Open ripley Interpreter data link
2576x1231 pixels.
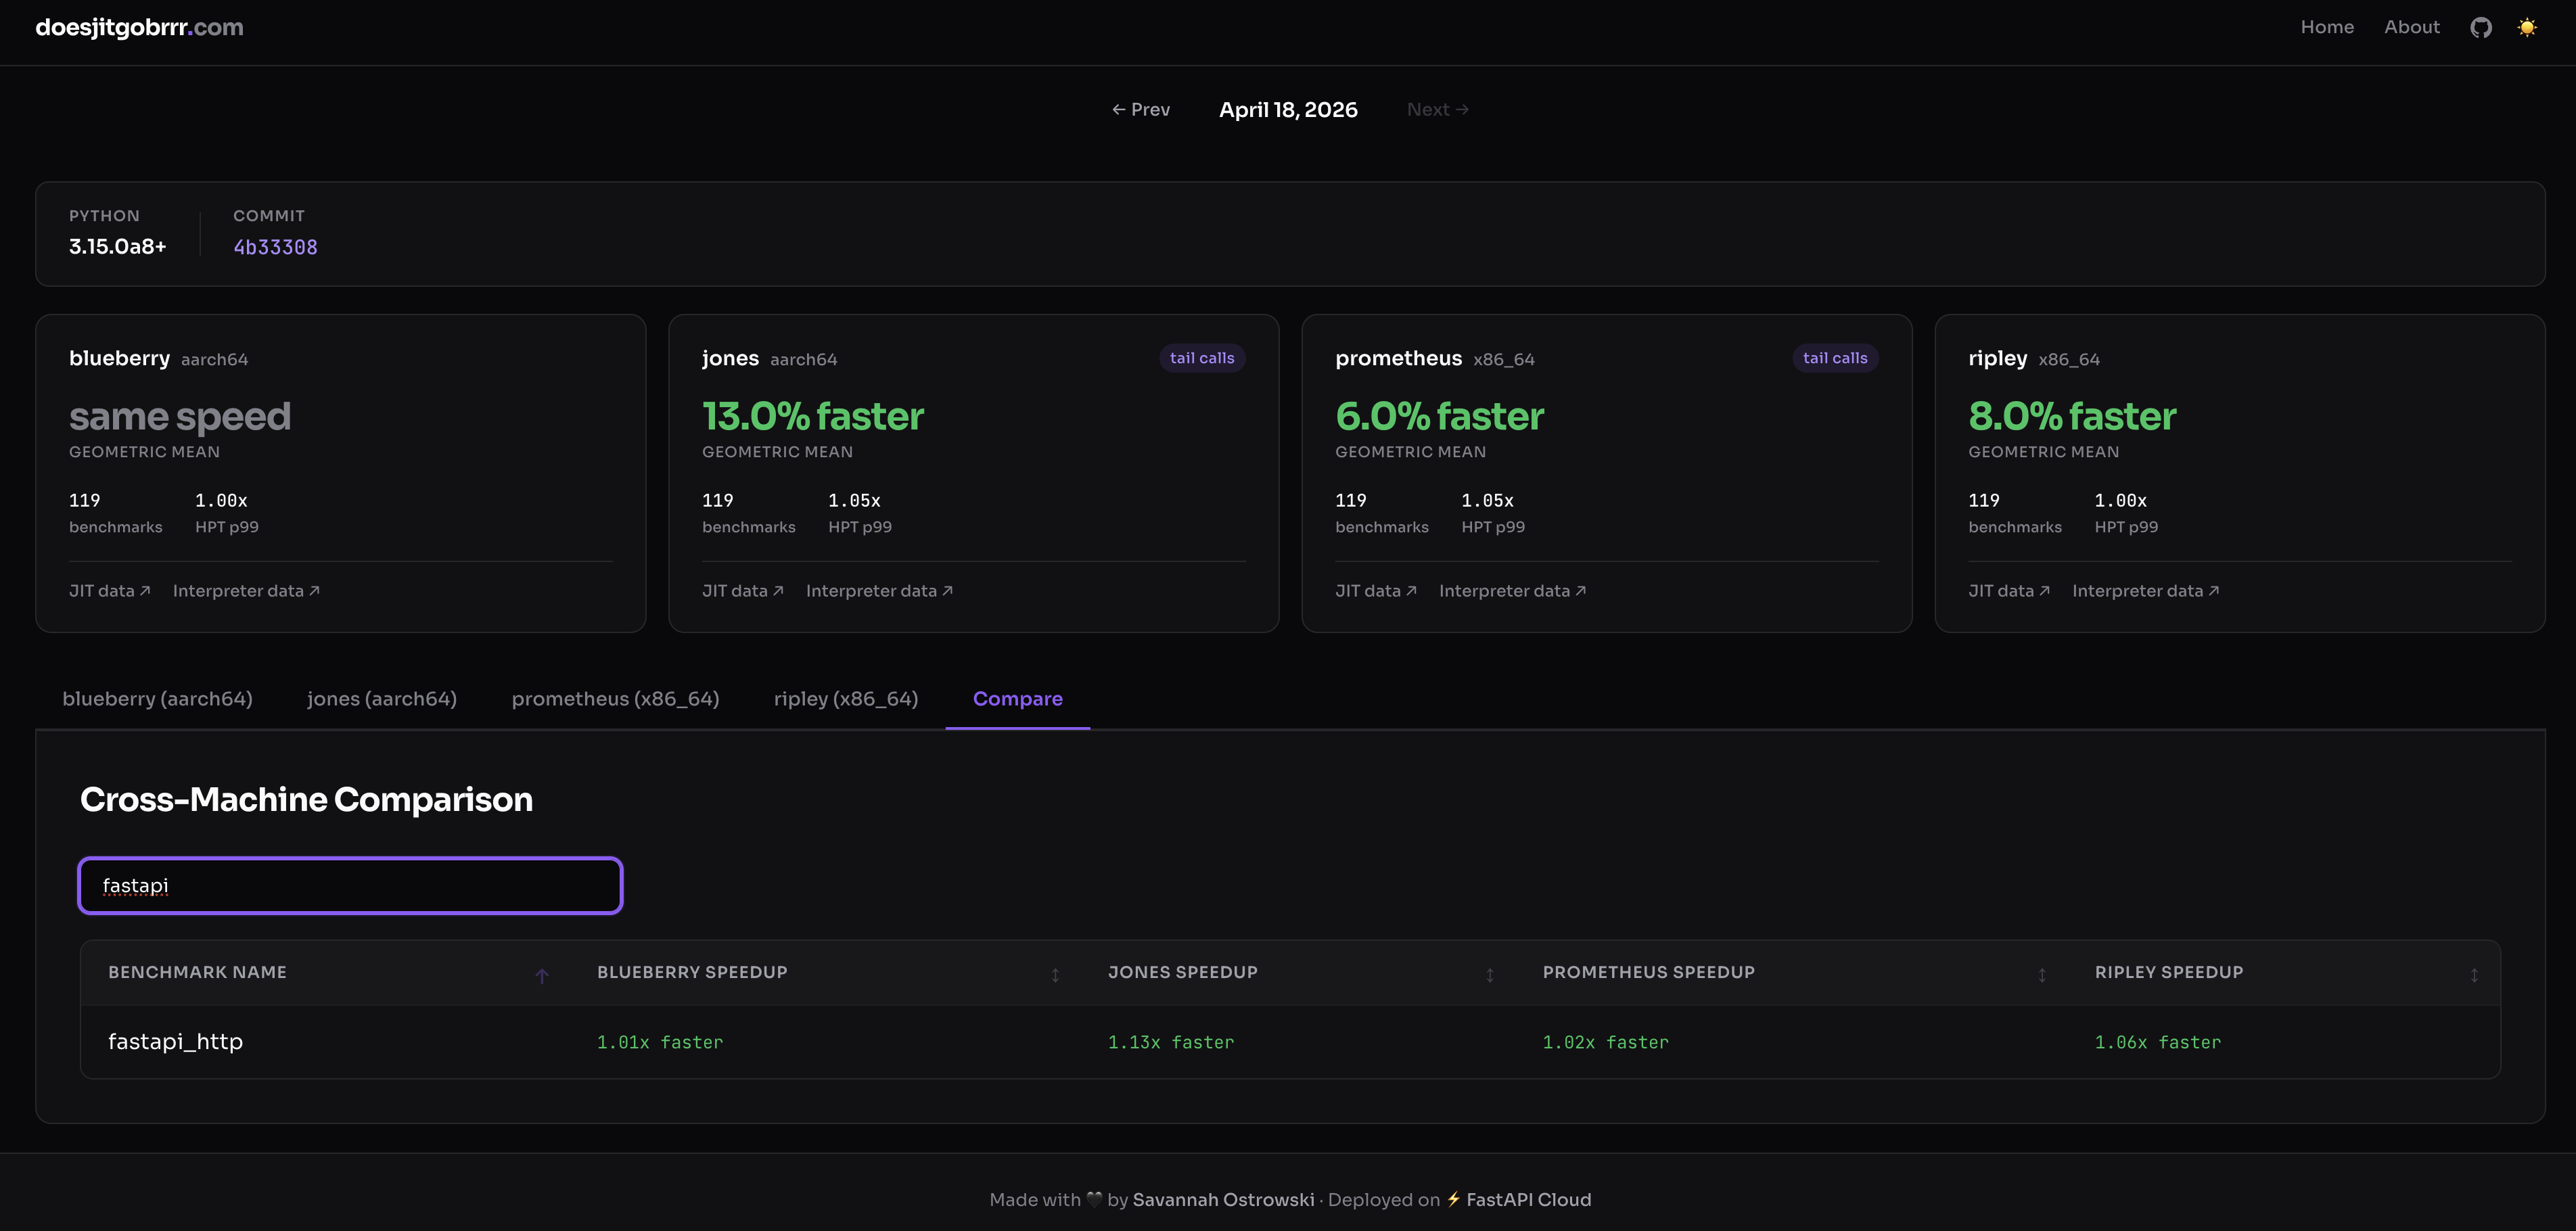(2145, 591)
